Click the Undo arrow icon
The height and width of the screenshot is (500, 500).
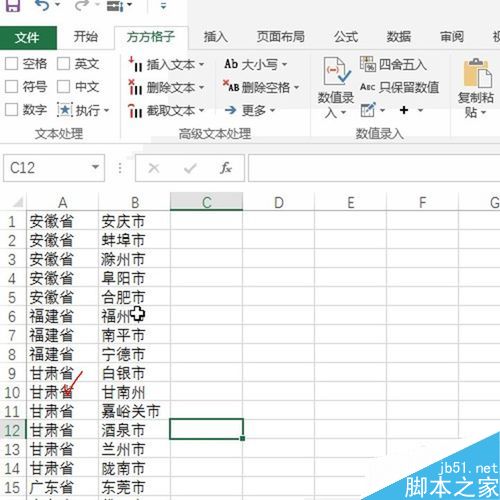[41, 5]
